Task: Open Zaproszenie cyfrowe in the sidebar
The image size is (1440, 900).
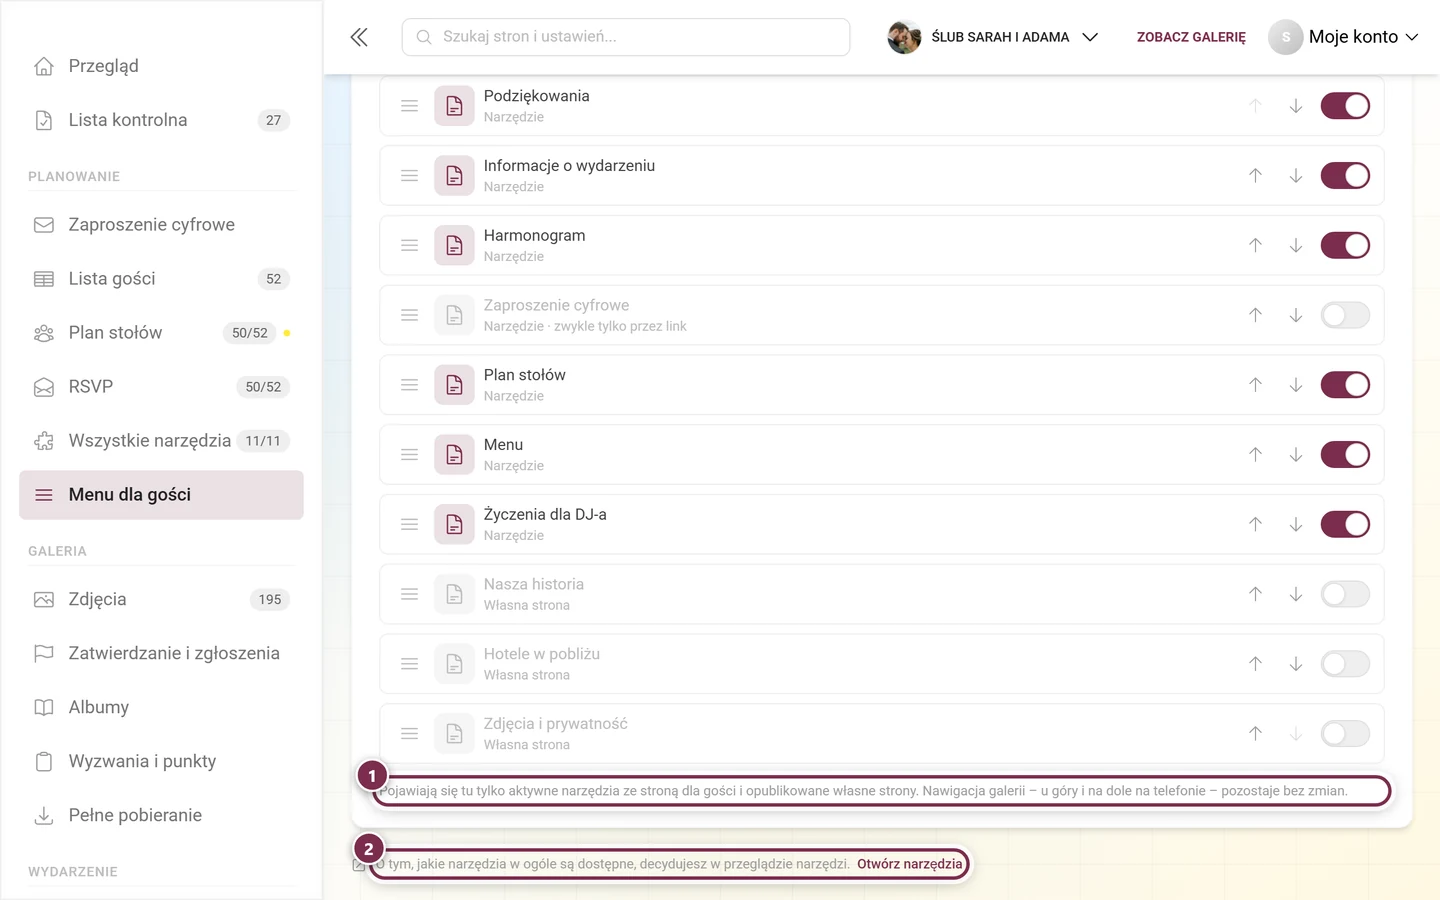Action: (161, 225)
